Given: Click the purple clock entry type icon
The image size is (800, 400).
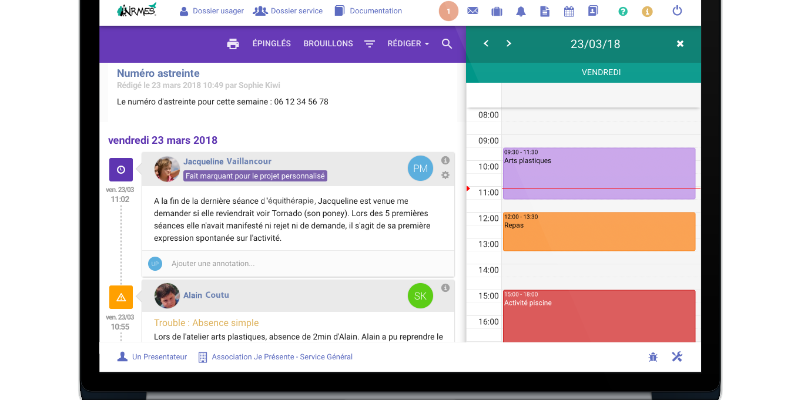Looking at the screenshot, I should (x=121, y=170).
